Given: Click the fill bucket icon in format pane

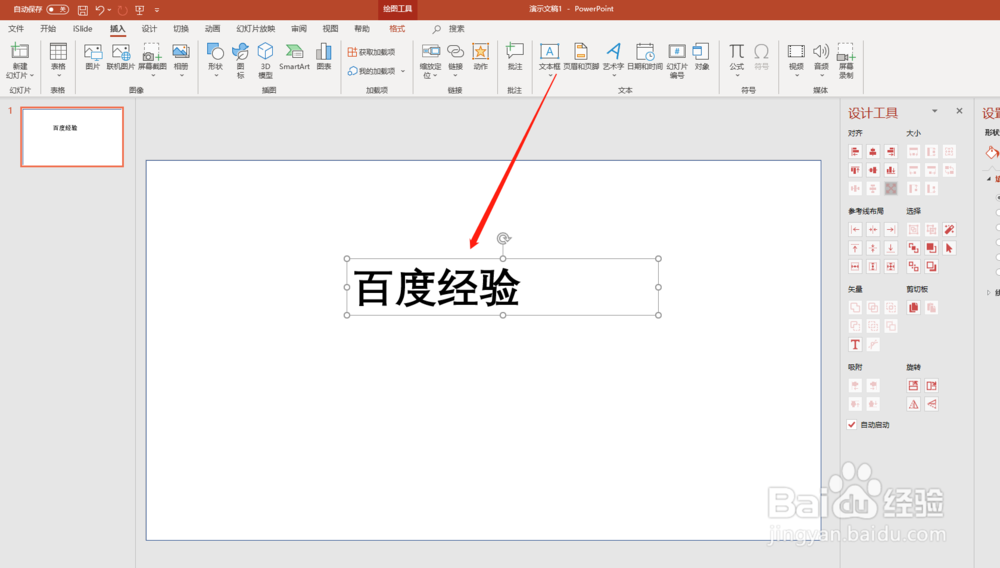Looking at the screenshot, I should pyautogui.click(x=992, y=152).
